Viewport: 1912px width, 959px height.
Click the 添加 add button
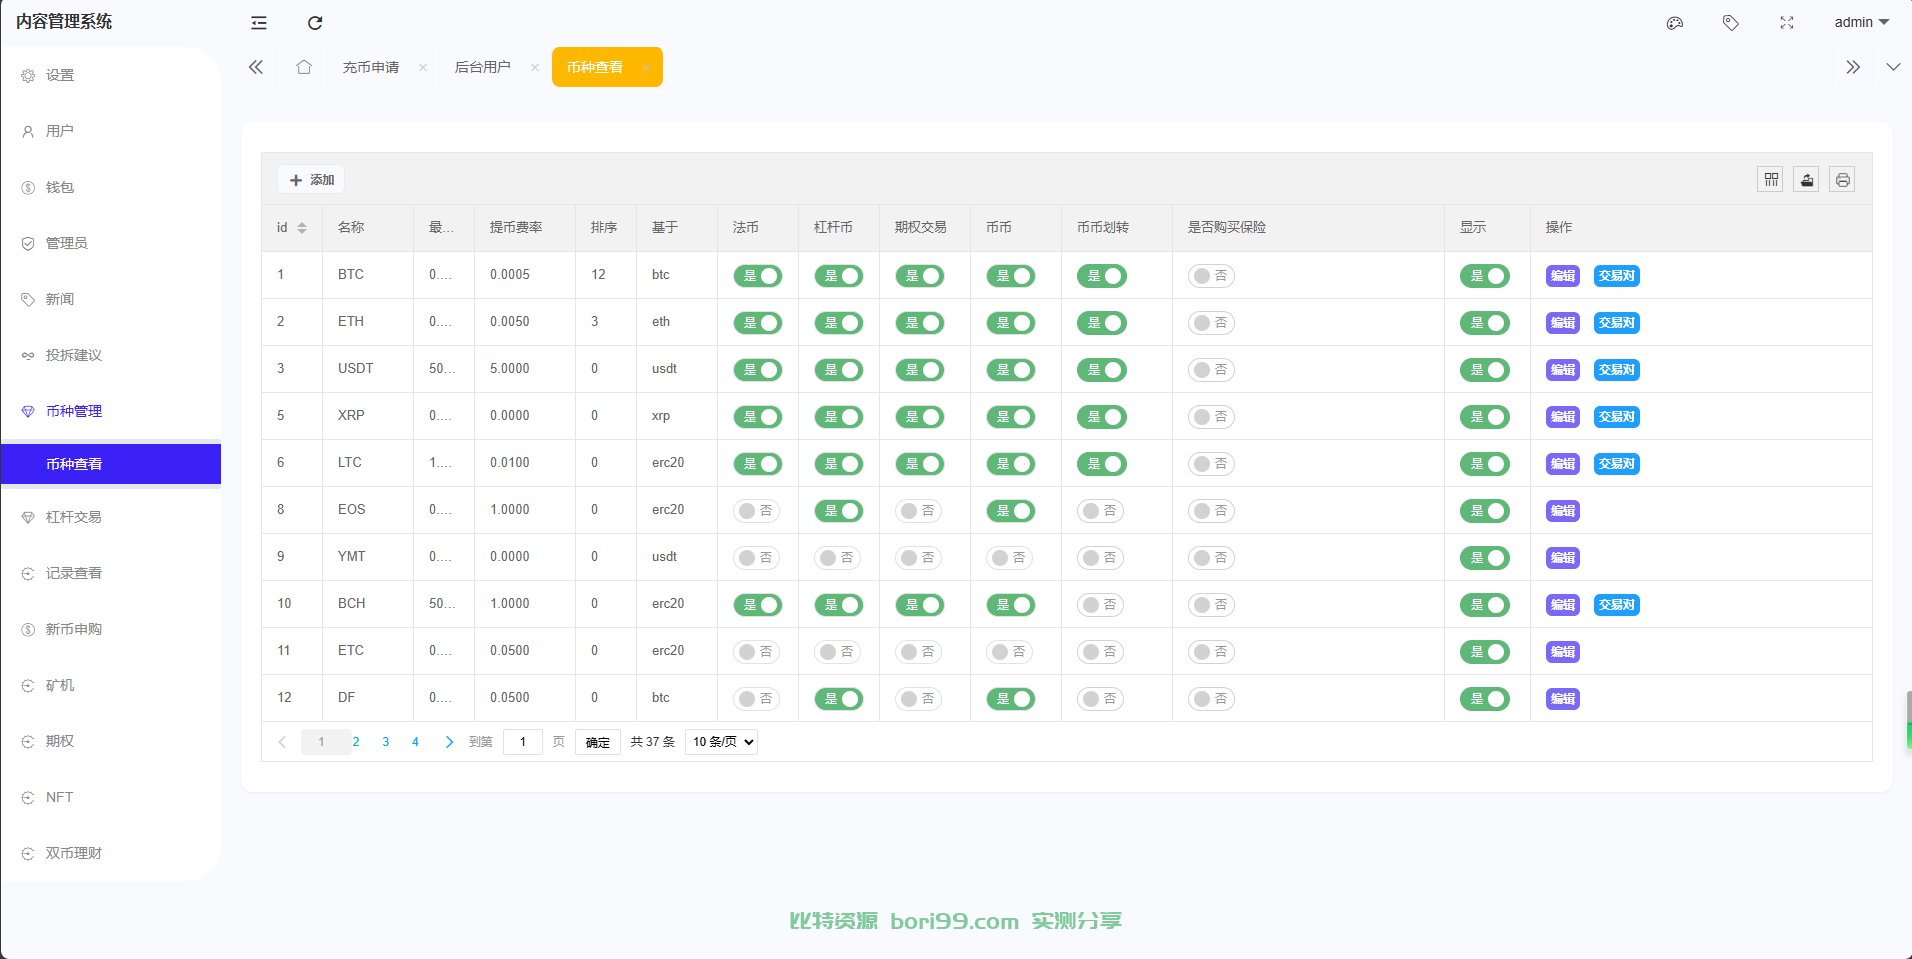pyautogui.click(x=311, y=180)
